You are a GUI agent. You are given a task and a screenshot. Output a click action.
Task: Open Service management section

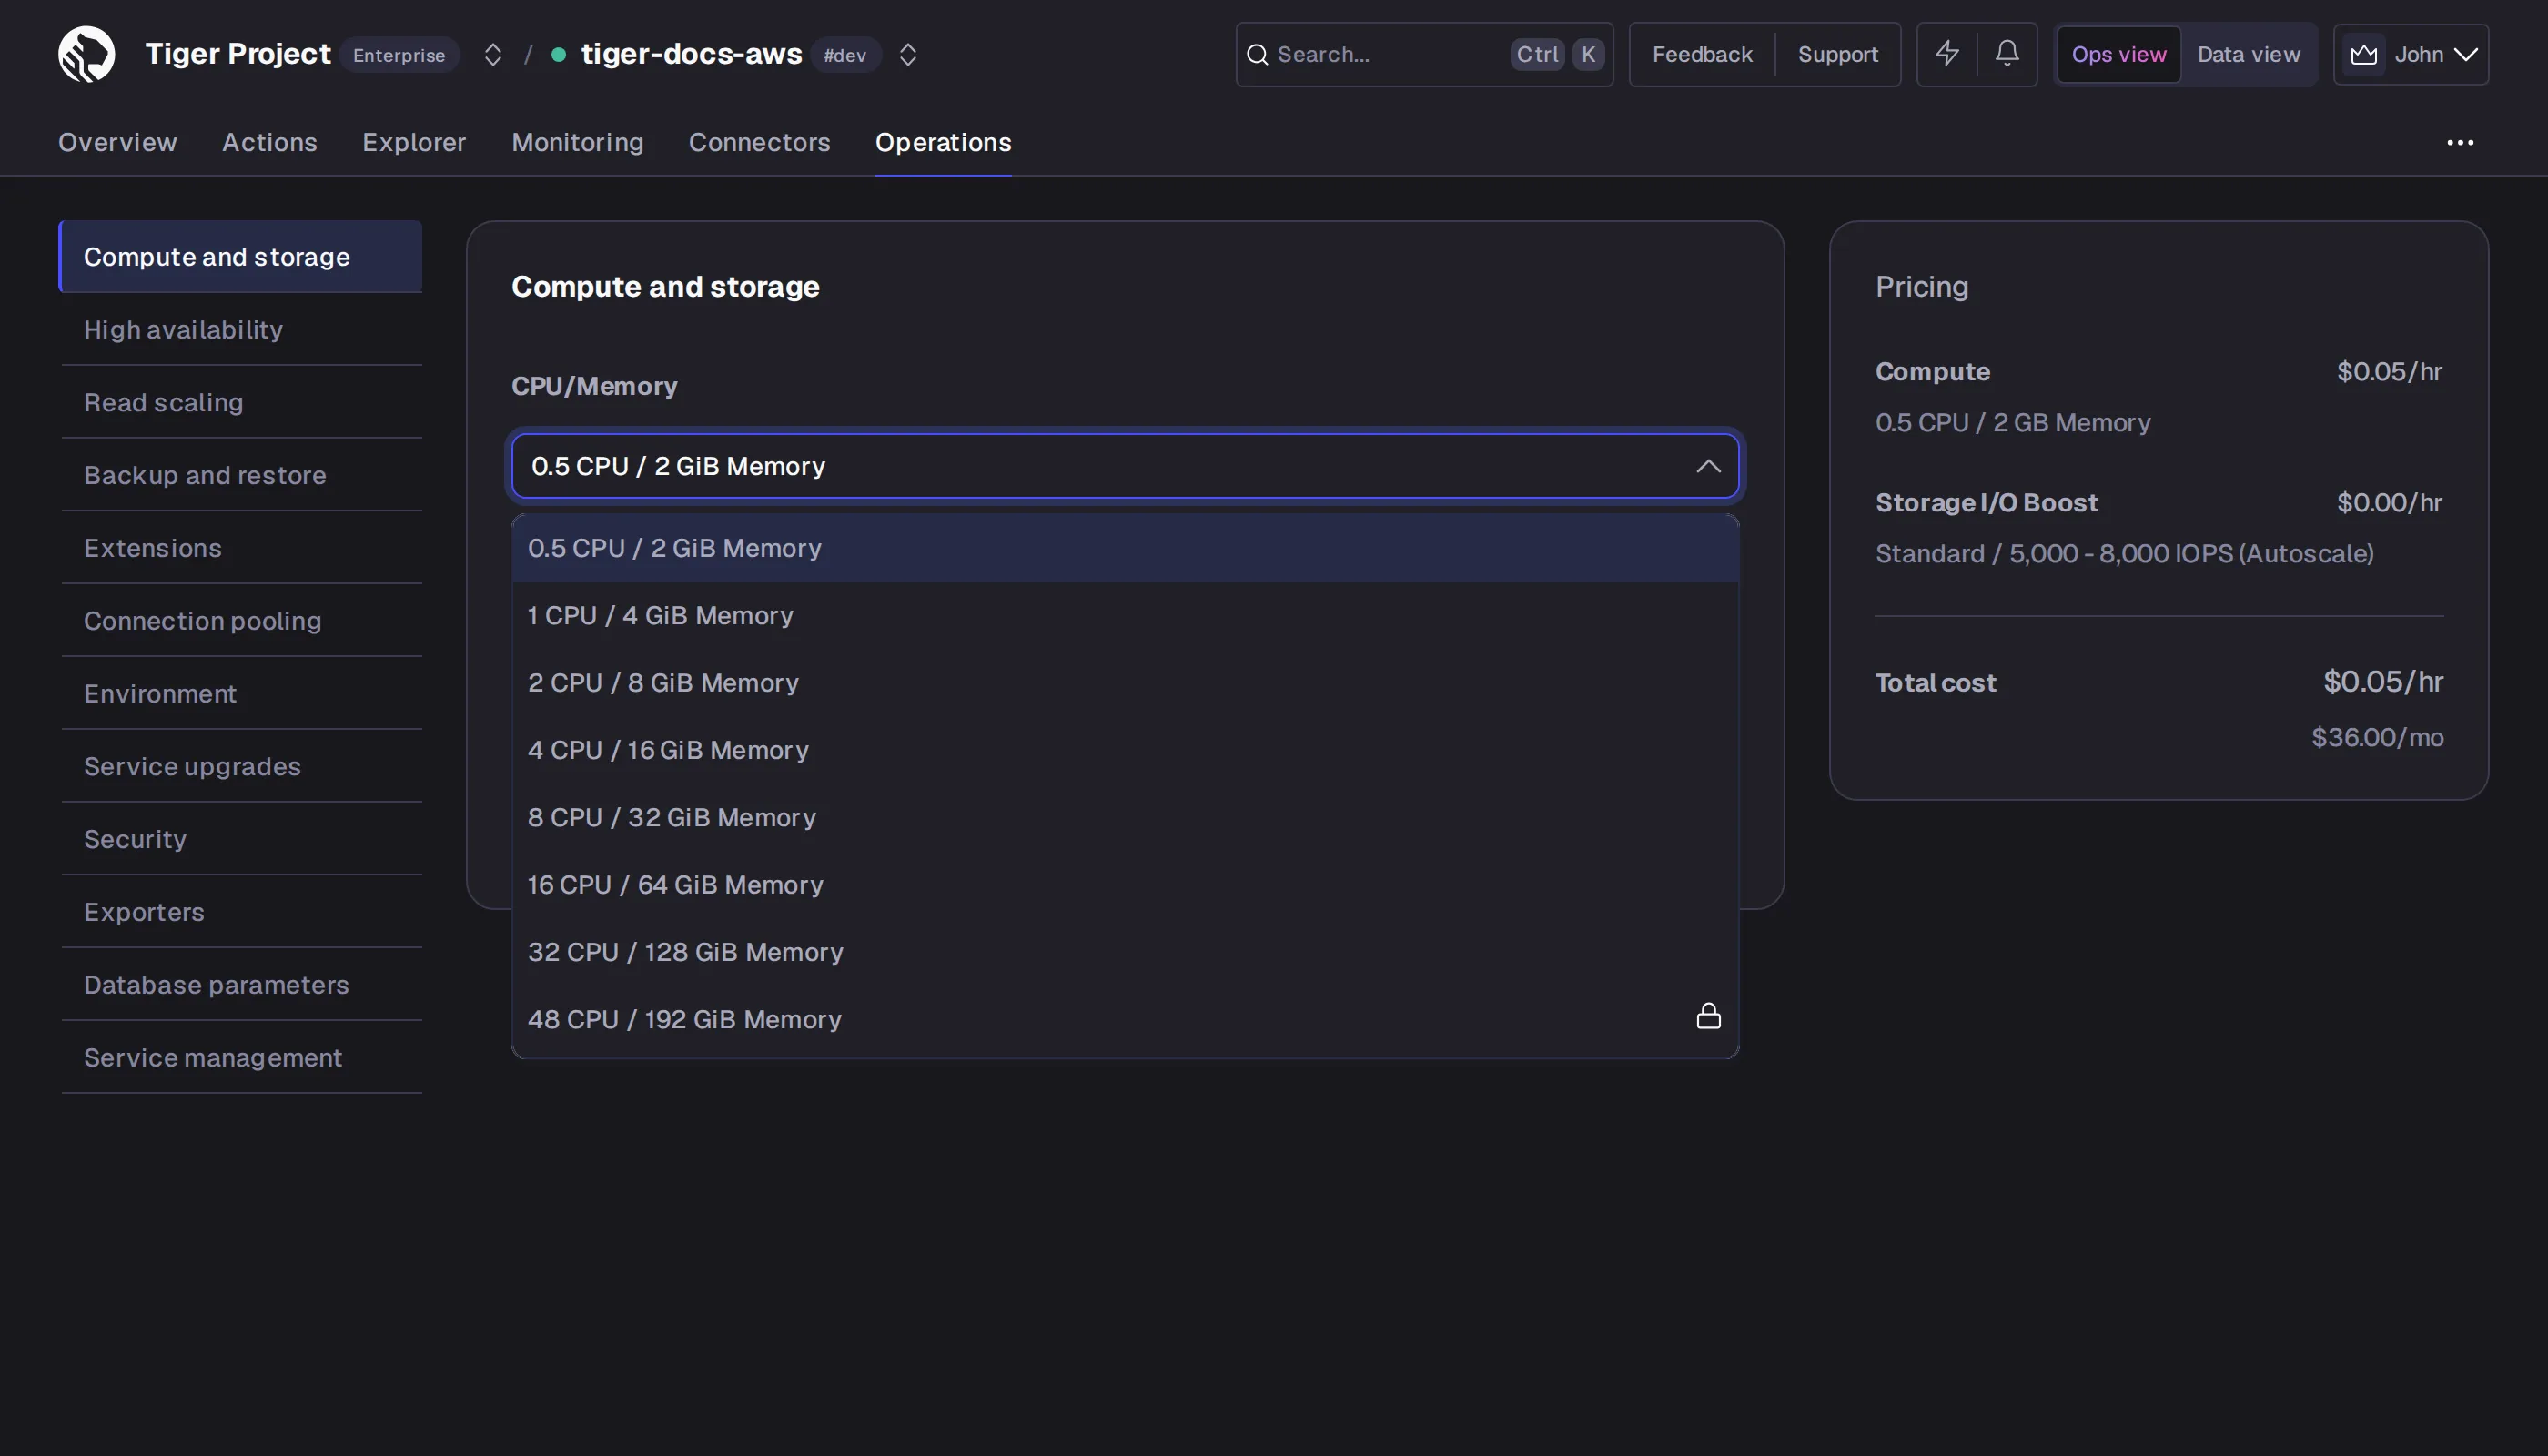click(241, 1058)
